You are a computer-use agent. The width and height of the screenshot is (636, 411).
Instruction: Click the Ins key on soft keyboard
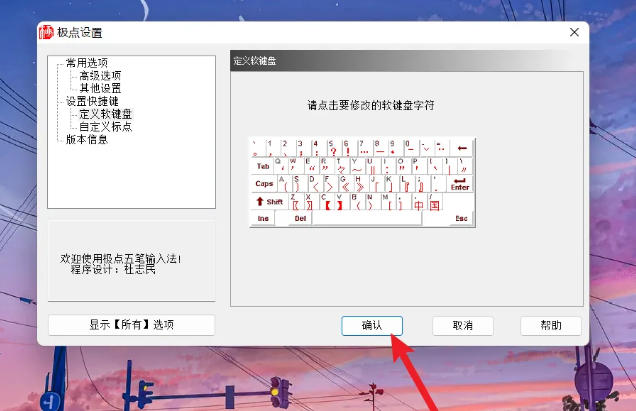(x=264, y=218)
